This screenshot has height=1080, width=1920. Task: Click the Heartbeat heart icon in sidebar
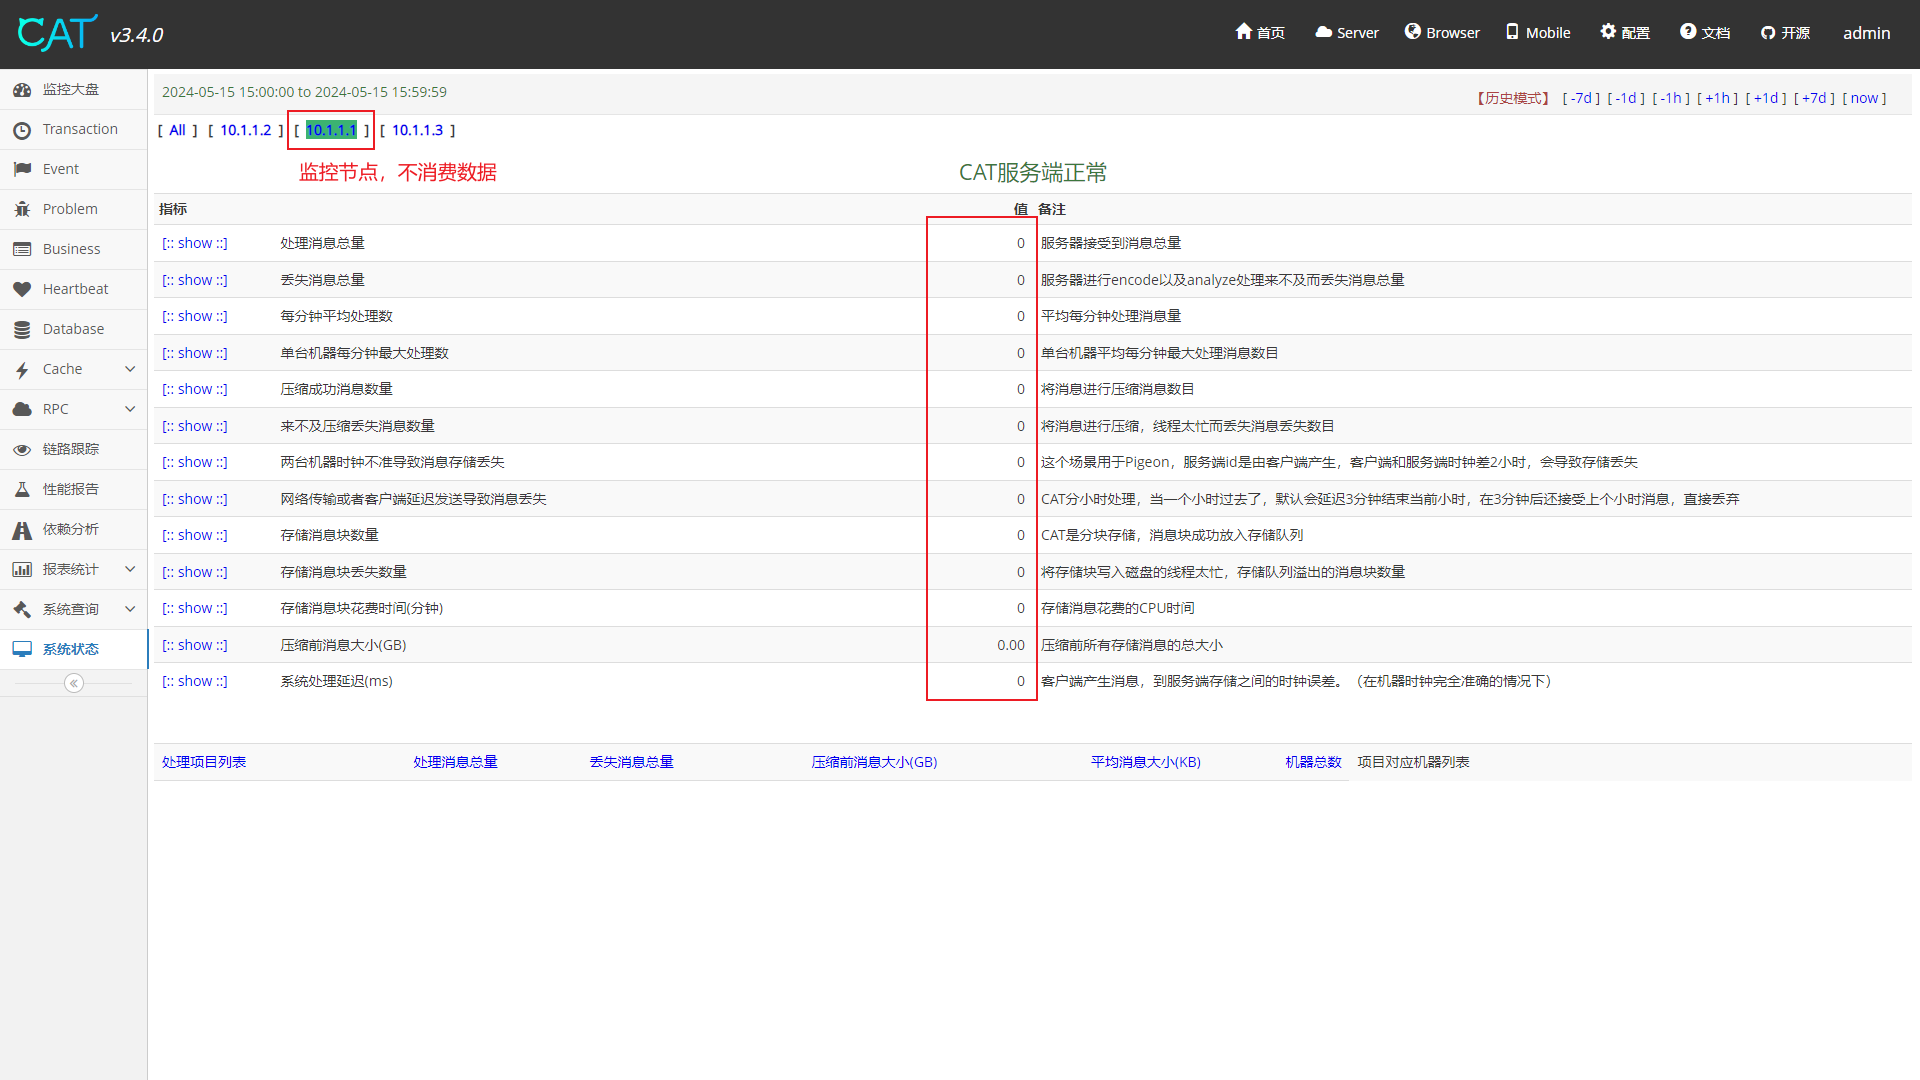click(x=22, y=289)
